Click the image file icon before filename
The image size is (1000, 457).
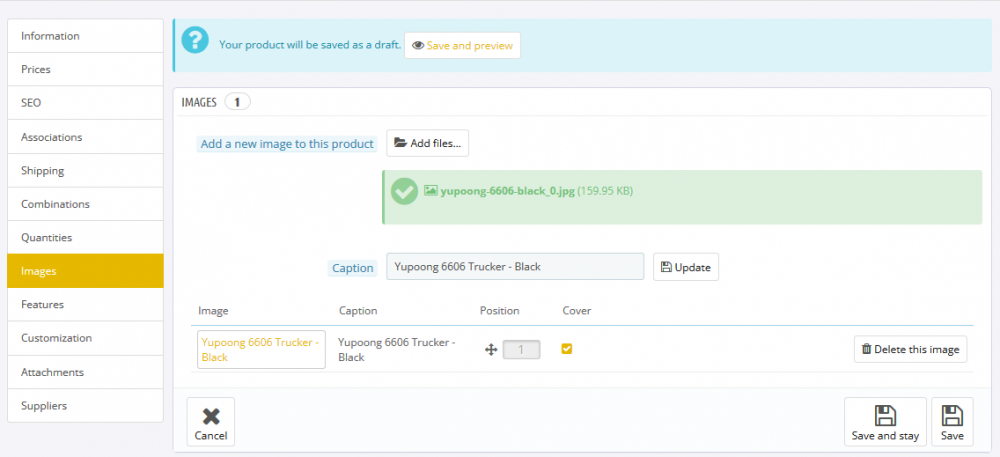[431, 190]
